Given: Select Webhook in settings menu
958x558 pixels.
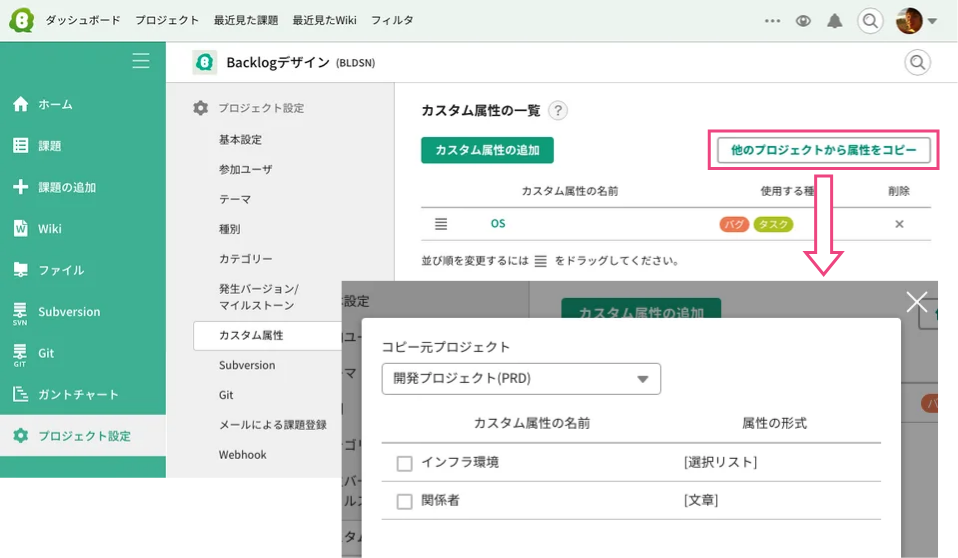Looking at the screenshot, I should (x=243, y=455).
